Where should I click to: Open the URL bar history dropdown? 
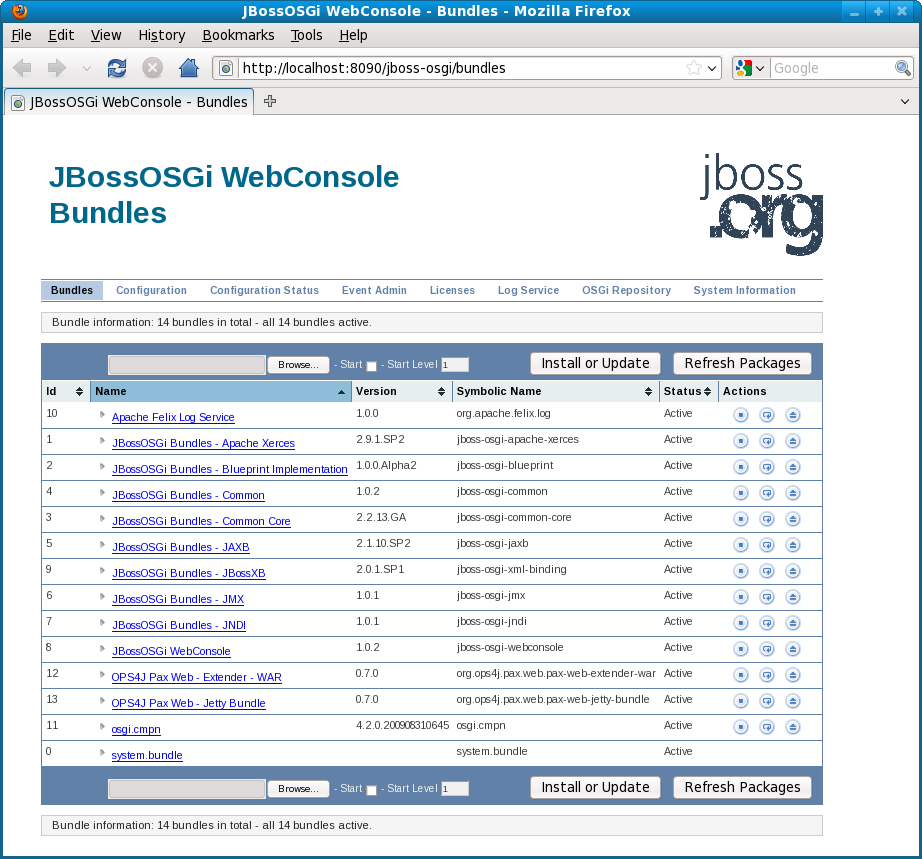click(x=711, y=68)
